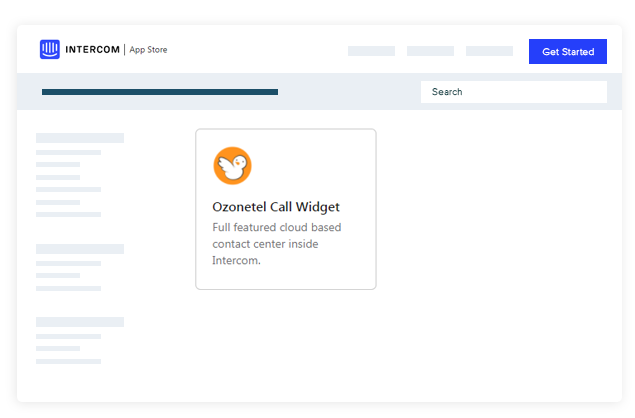Click the Ozonetel card description text

[277, 244]
